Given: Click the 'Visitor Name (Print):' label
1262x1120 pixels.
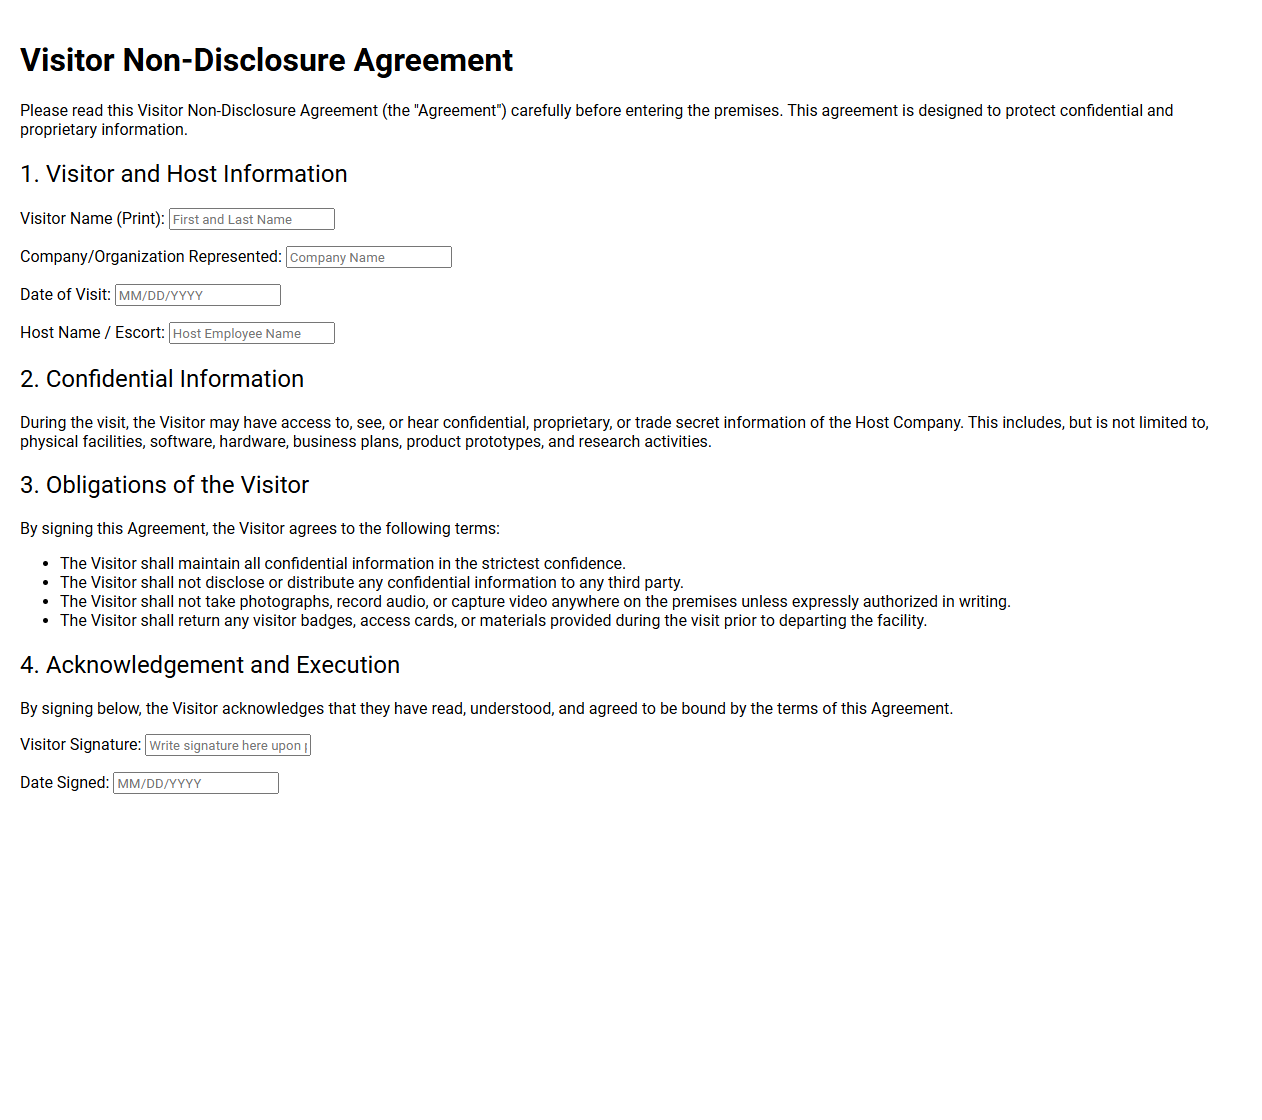Looking at the screenshot, I should (92, 219).
